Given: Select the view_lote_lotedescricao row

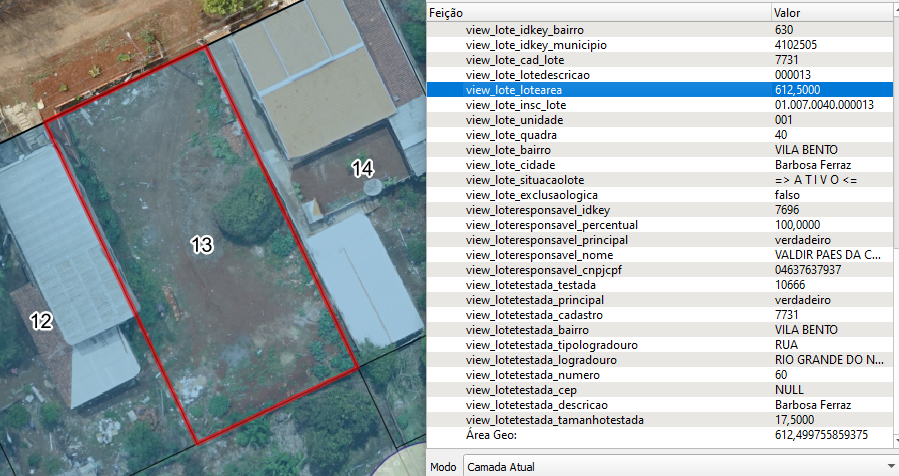Looking at the screenshot, I should click(660, 75).
